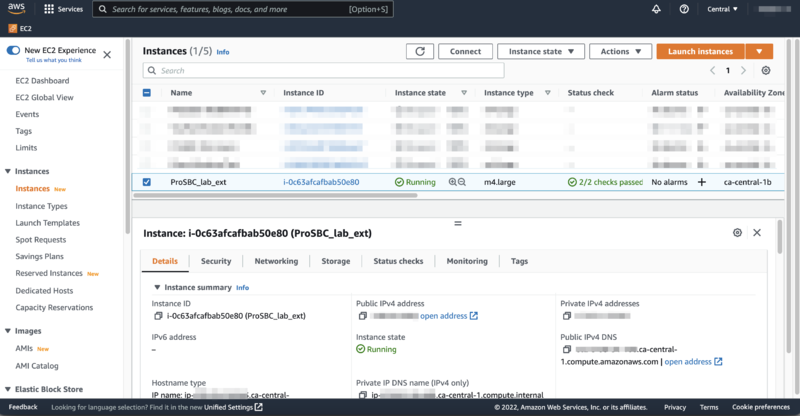This screenshot has height=416, width=800.
Task: Uncheck the ProSBC_lab_ext row checkbox
Action: [x=146, y=182]
